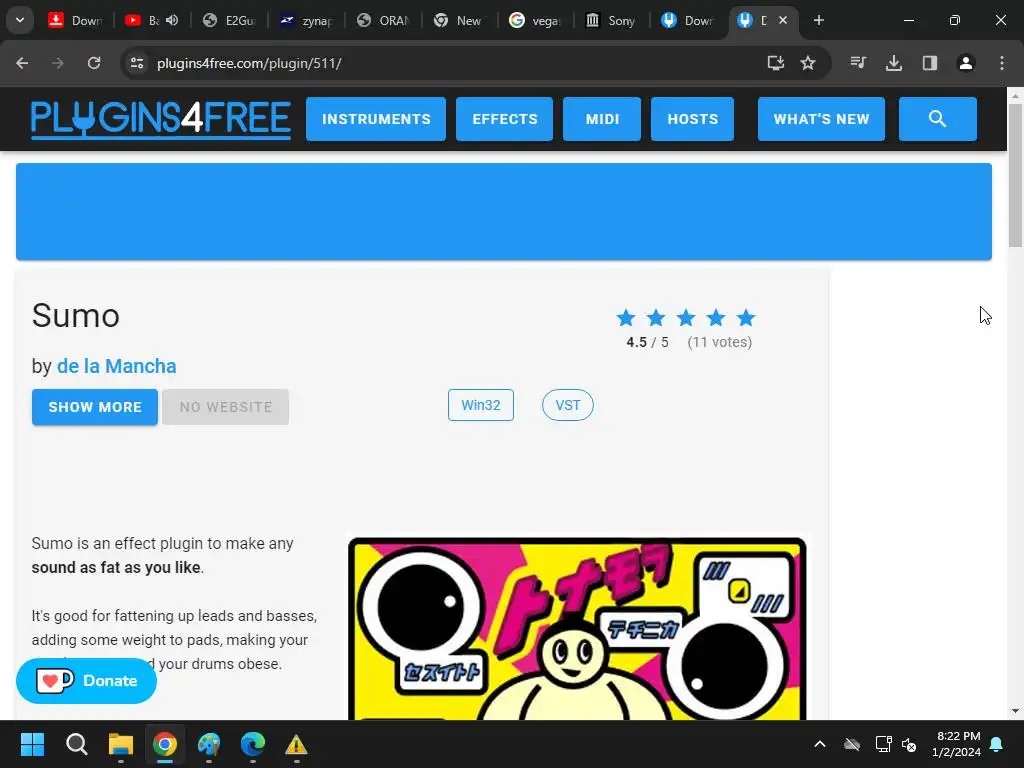Open a new browser tab
Image resolution: width=1024 pixels, height=768 pixels.
pyautogui.click(x=819, y=20)
